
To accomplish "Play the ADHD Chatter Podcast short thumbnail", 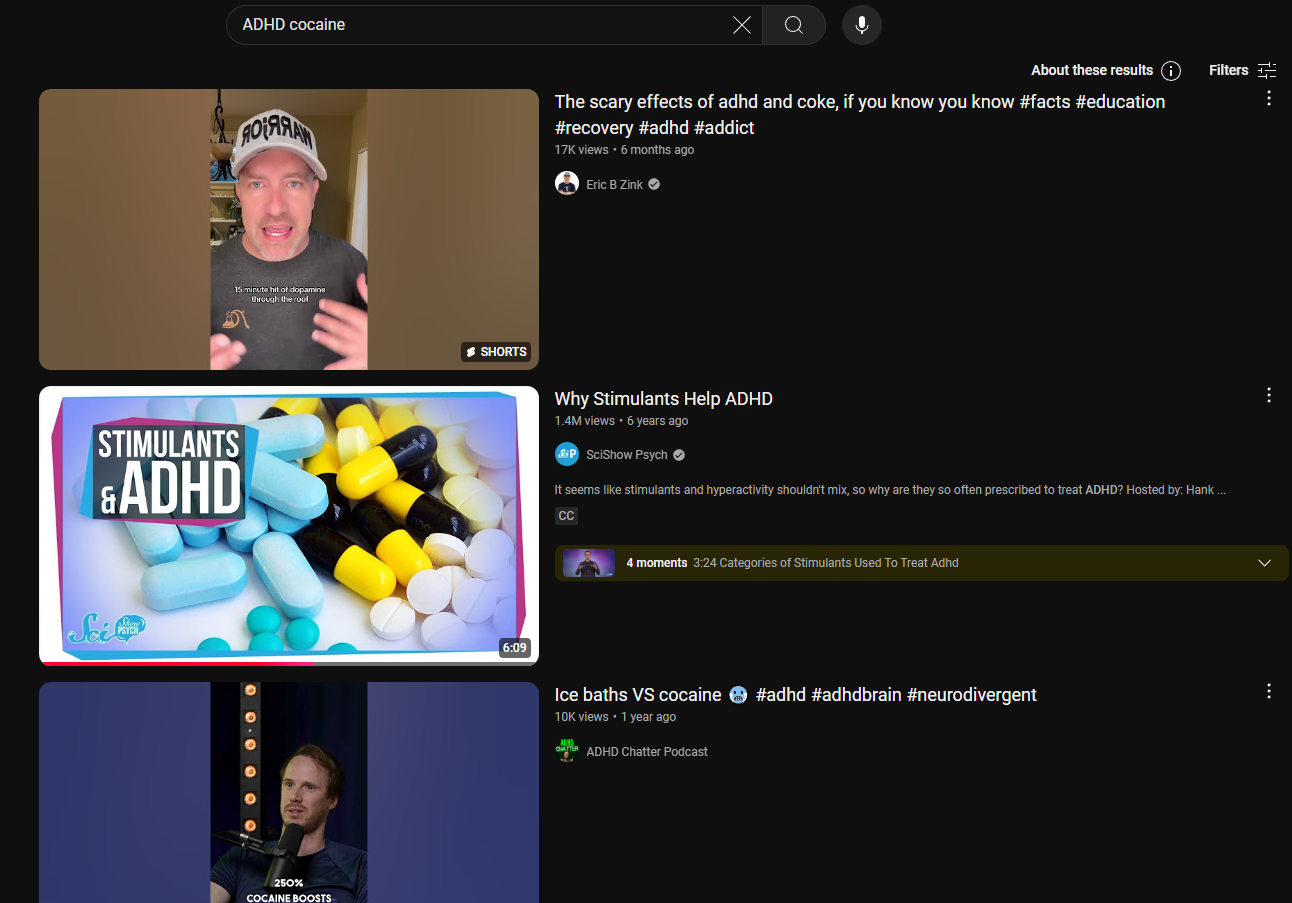I will point(289,792).
